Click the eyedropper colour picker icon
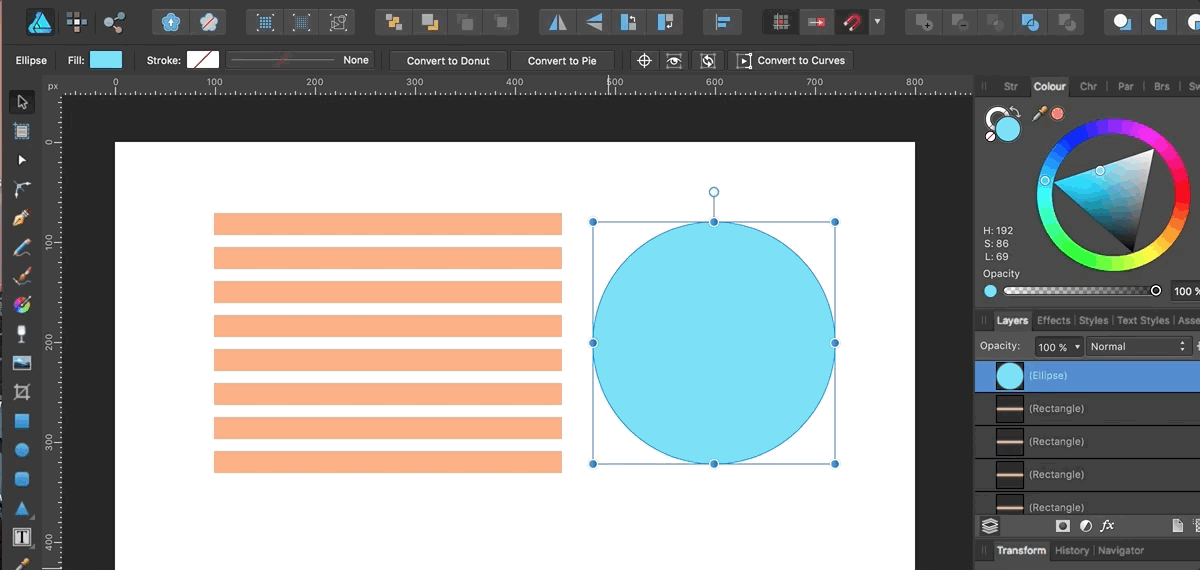Screen dimensions: 1200x570 (x=1040, y=113)
